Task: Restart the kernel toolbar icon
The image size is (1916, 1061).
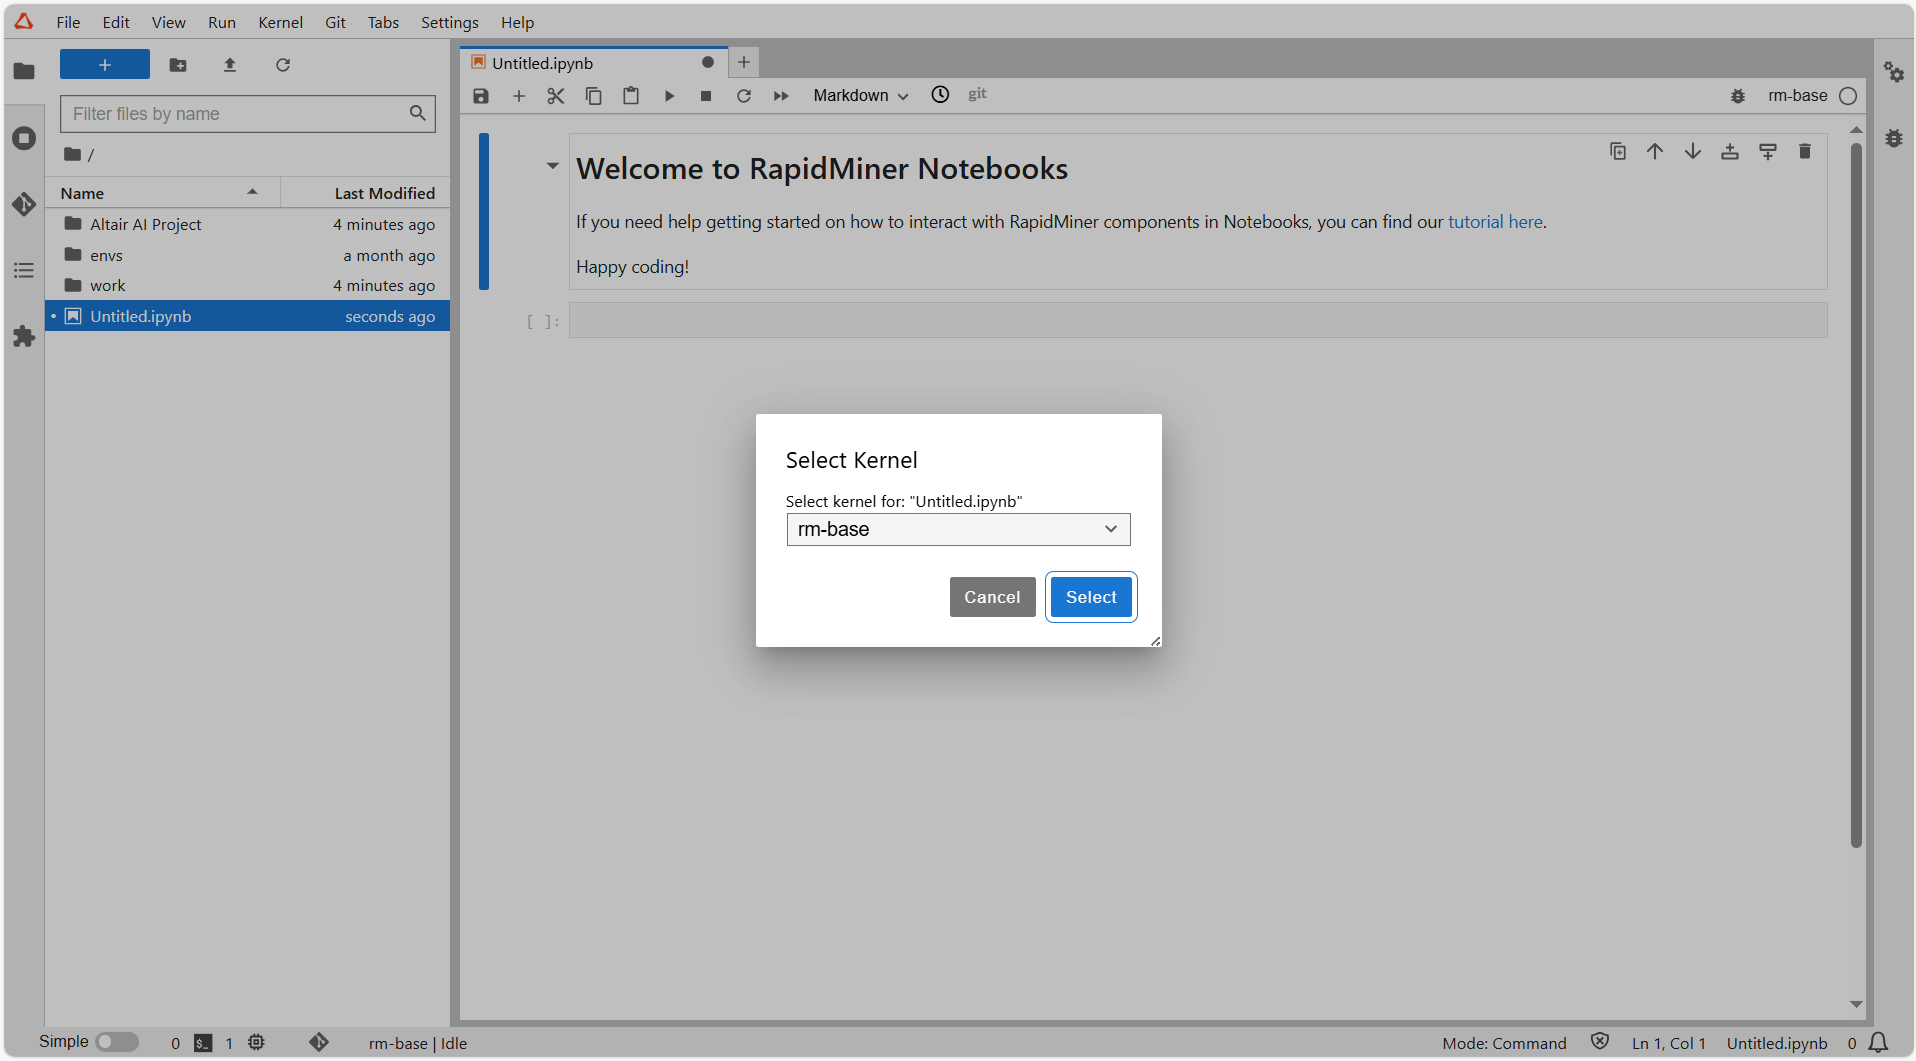Action: click(x=744, y=96)
